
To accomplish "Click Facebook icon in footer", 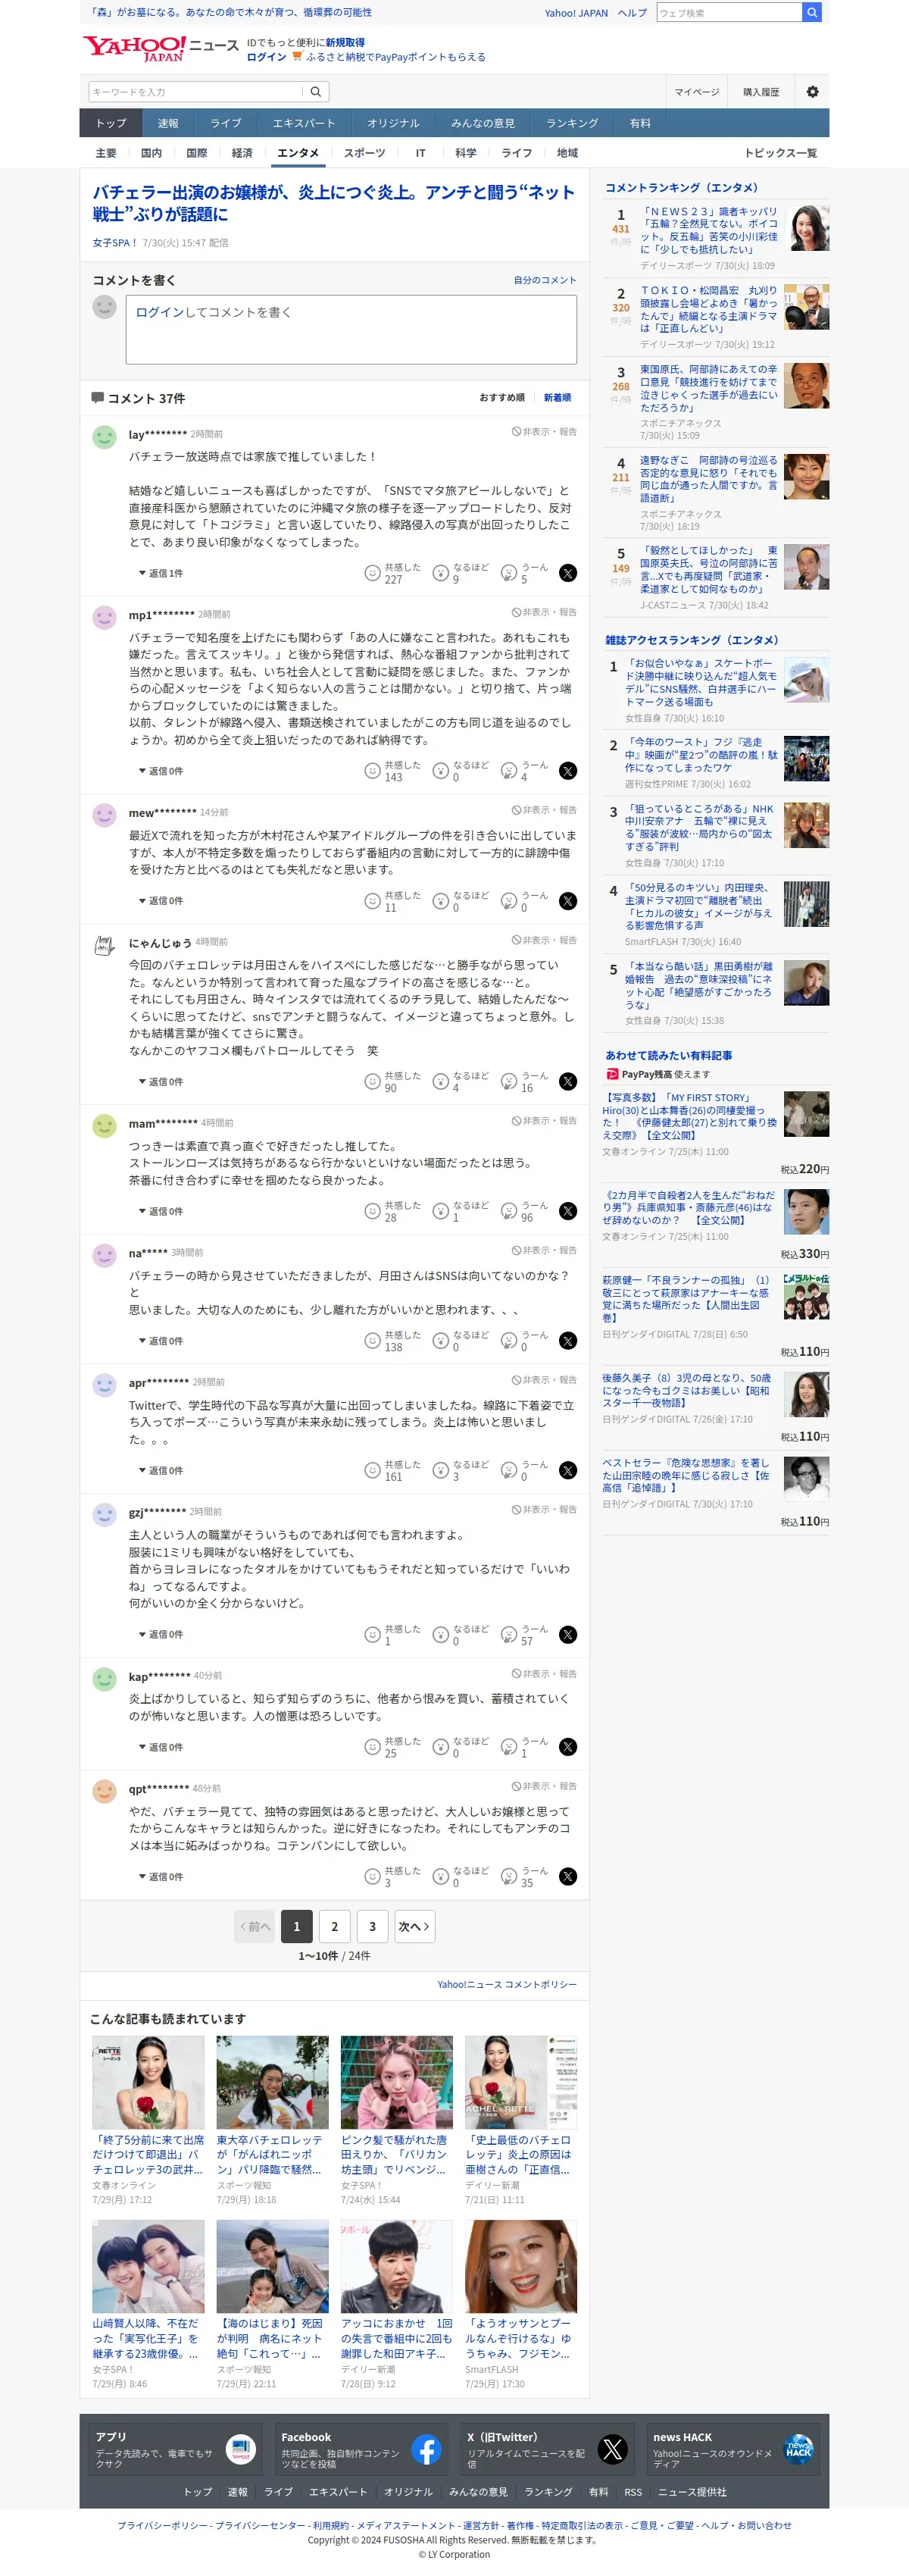I will pos(426,2449).
